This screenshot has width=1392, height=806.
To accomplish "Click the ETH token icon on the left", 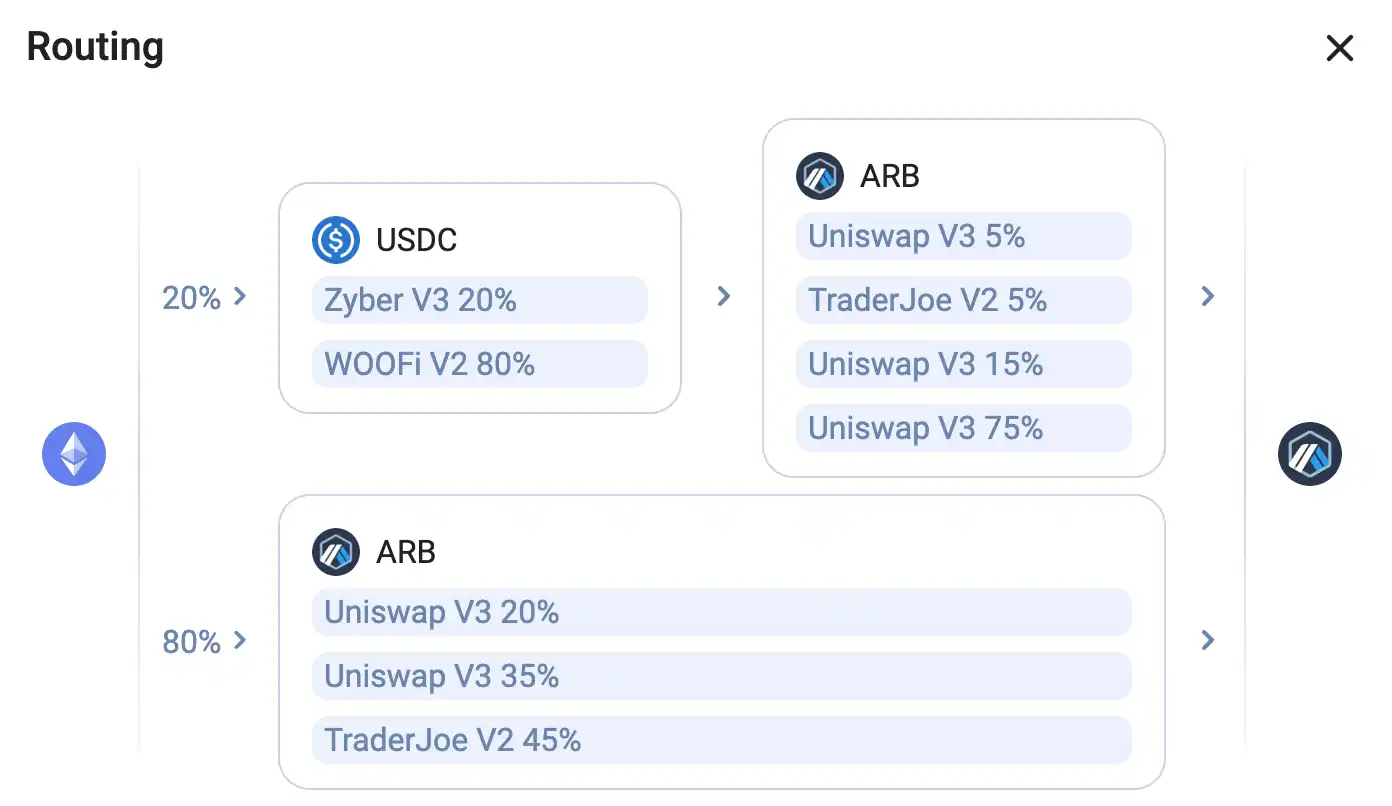I will pos(73,454).
